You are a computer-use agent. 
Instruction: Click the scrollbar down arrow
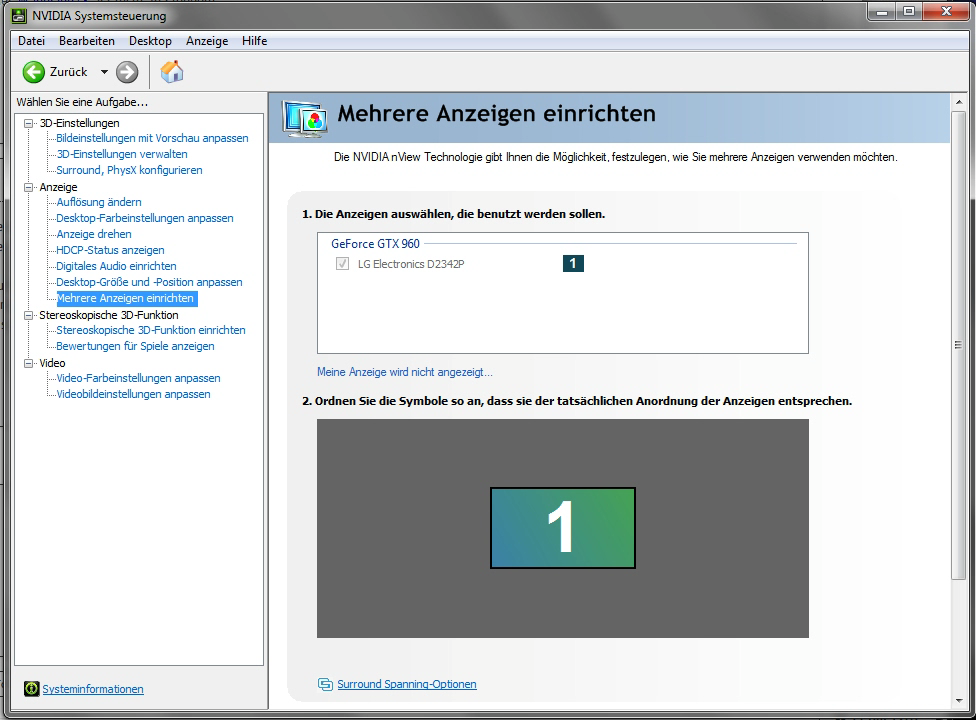coord(959,701)
